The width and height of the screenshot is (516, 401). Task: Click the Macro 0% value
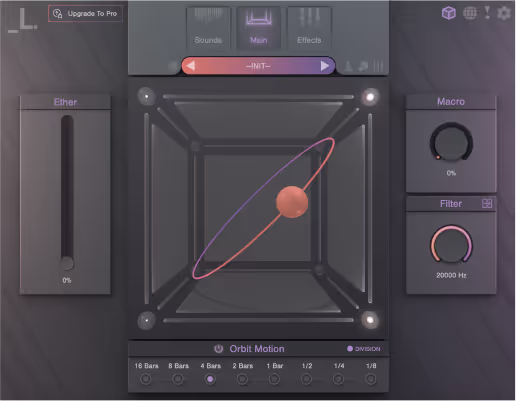(451, 173)
